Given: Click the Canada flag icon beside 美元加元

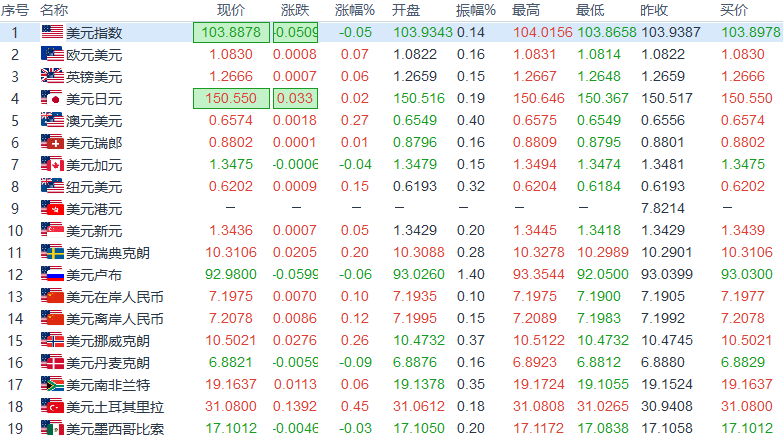Looking at the screenshot, I should tap(52, 164).
